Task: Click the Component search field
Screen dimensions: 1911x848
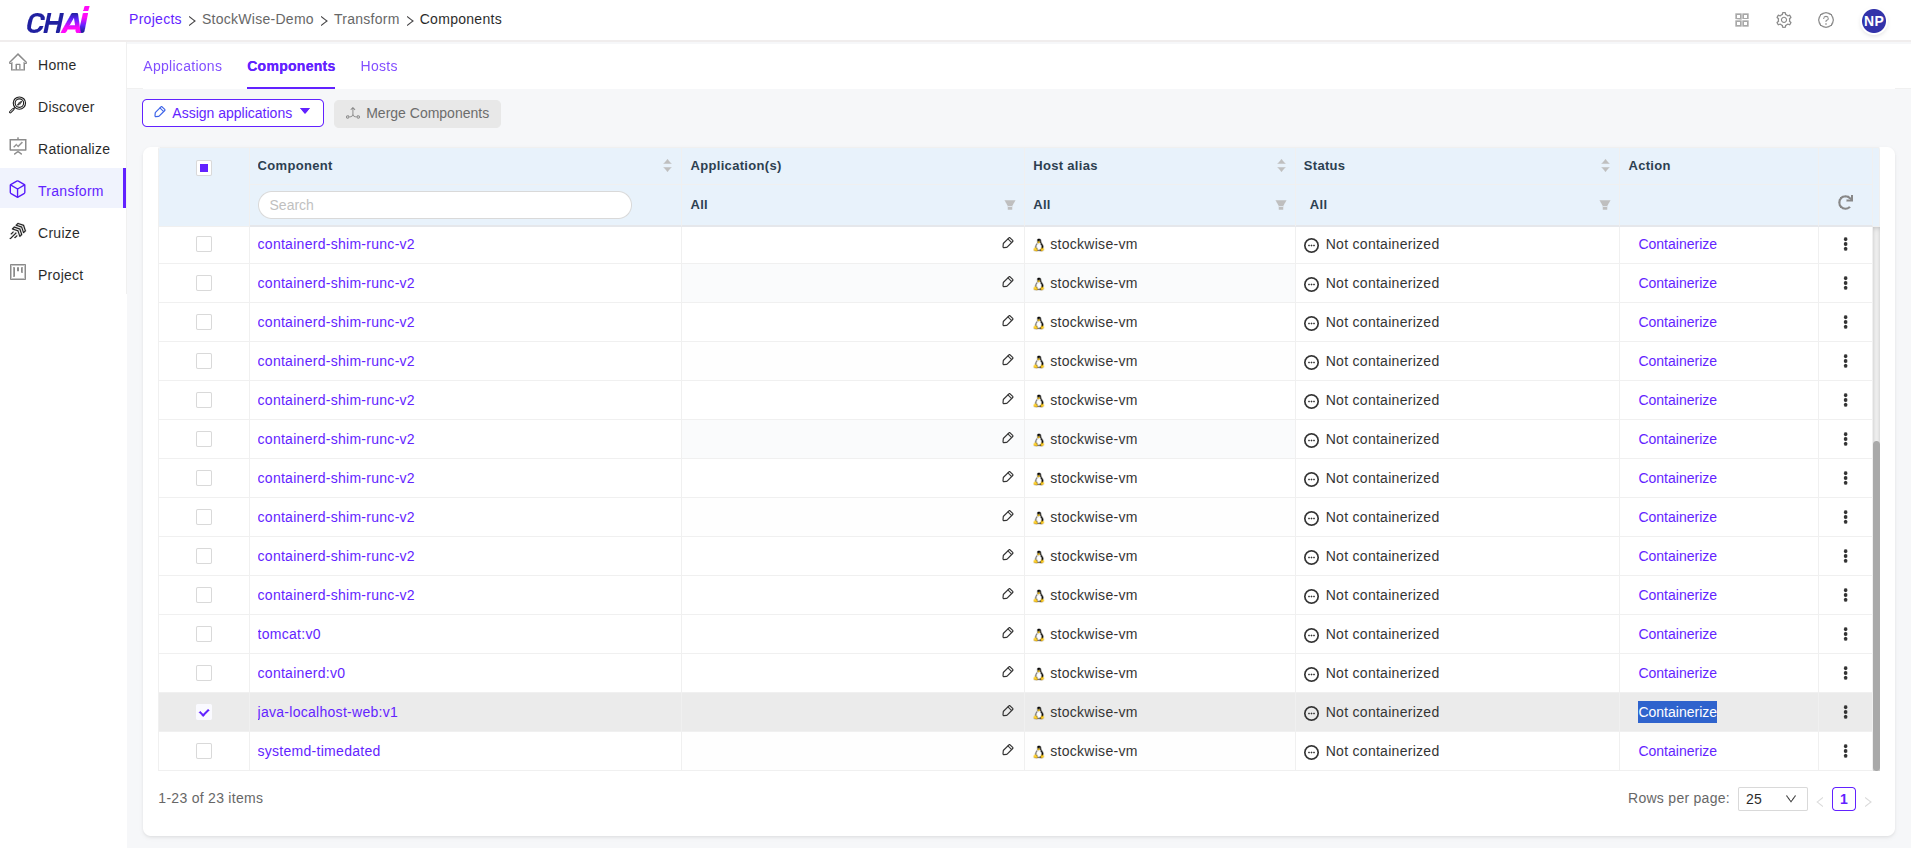Action: pos(445,205)
